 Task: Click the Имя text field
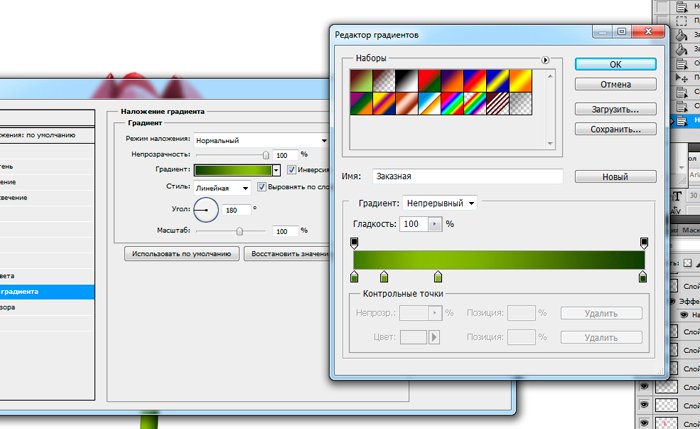[466, 176]
